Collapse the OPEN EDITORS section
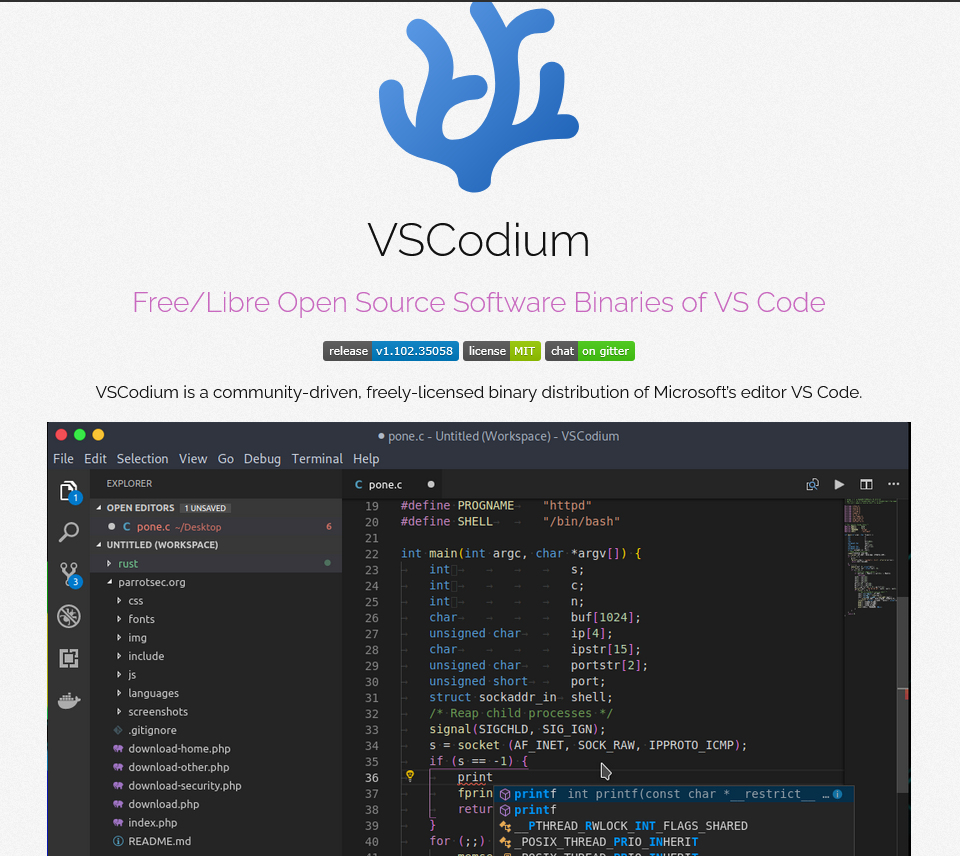960x856 pixels. (x=99, y=508)
